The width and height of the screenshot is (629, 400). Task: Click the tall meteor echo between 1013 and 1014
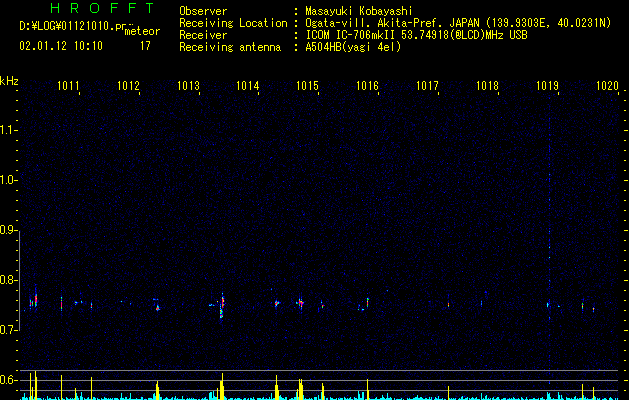222,306
